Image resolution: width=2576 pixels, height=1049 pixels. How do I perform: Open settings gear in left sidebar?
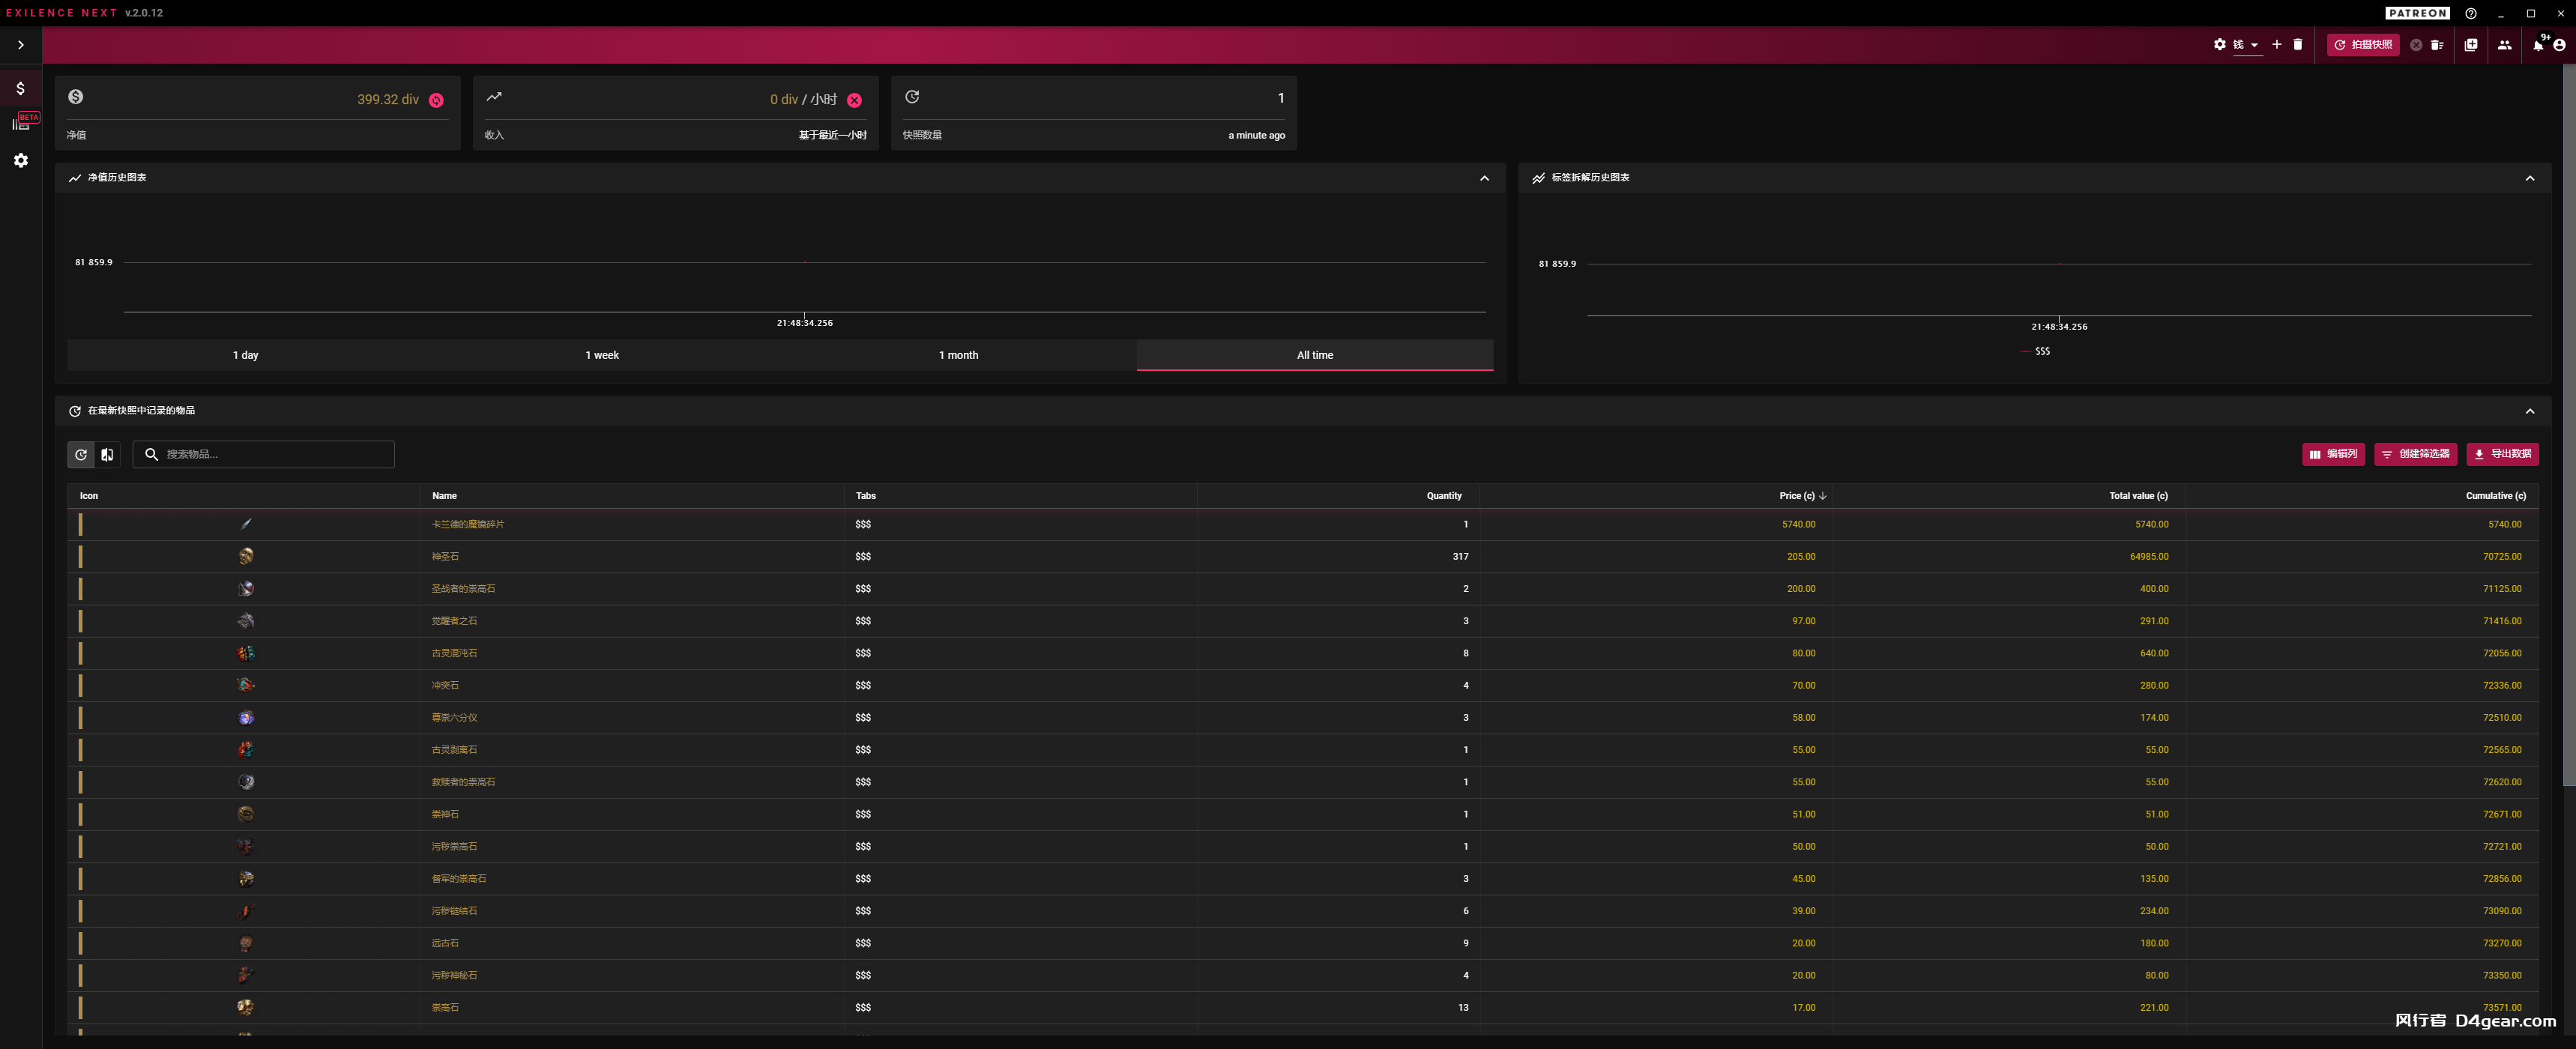click(x=20, y=160)
